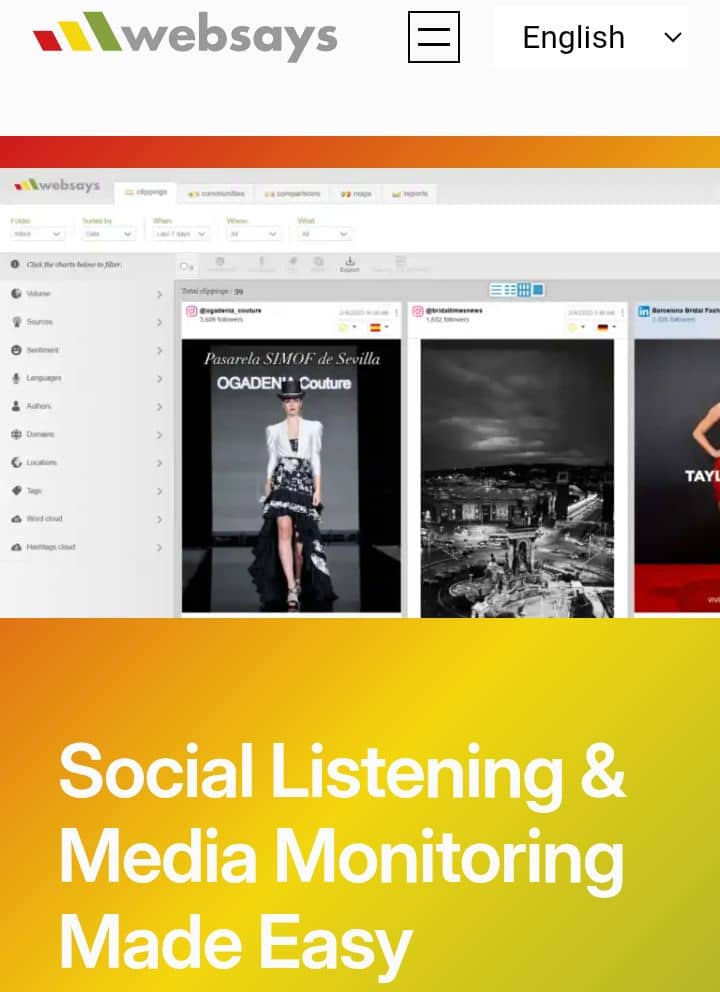The height and width of the screenshot is (992, 720).
Task: Open the sentiment dropdown on the bridaltimesnews card
Action: 576,327
